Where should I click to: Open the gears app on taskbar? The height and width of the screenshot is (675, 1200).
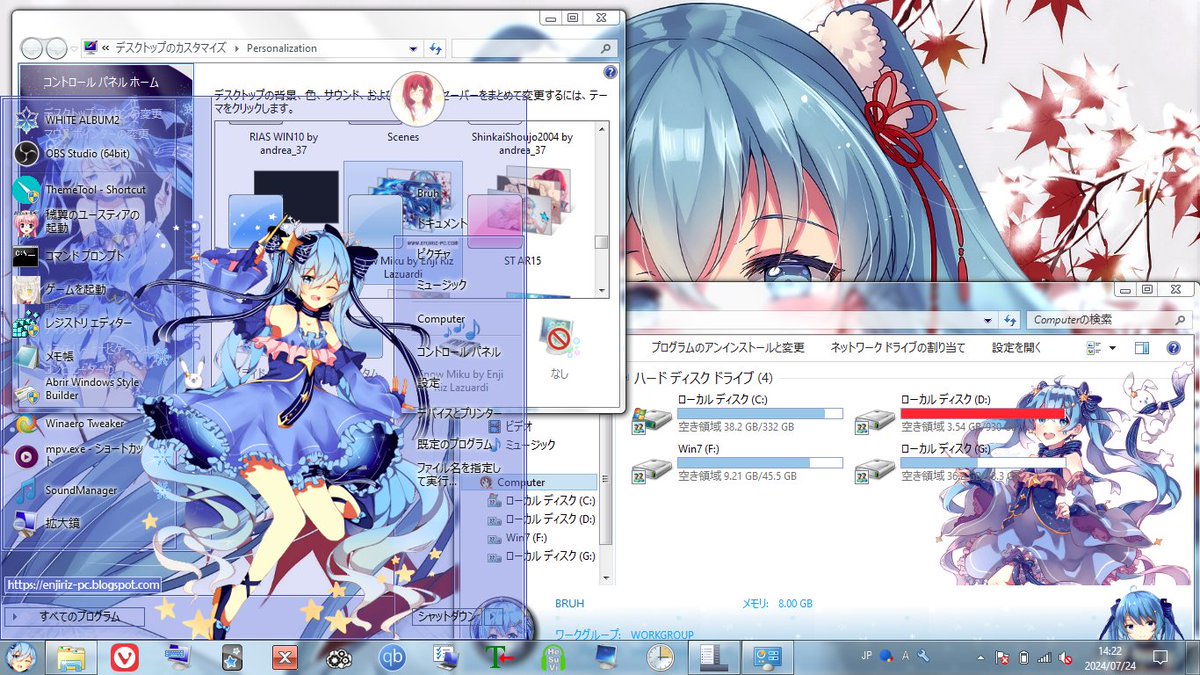[x=338, y=657]
